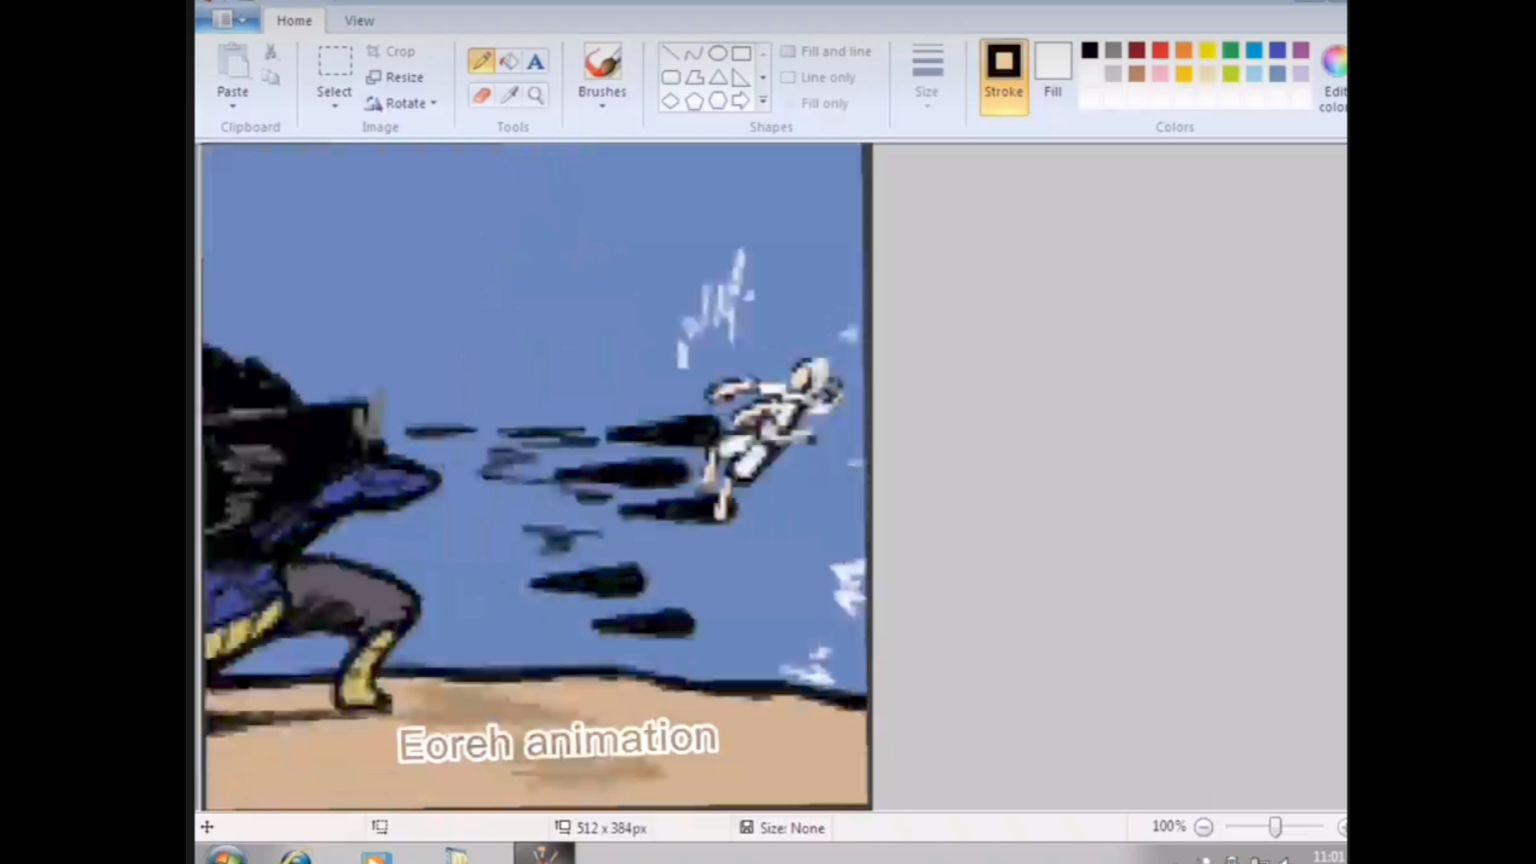Select the Fill color box
The image size is (1536, 864).
click(x=1052, y=70)
